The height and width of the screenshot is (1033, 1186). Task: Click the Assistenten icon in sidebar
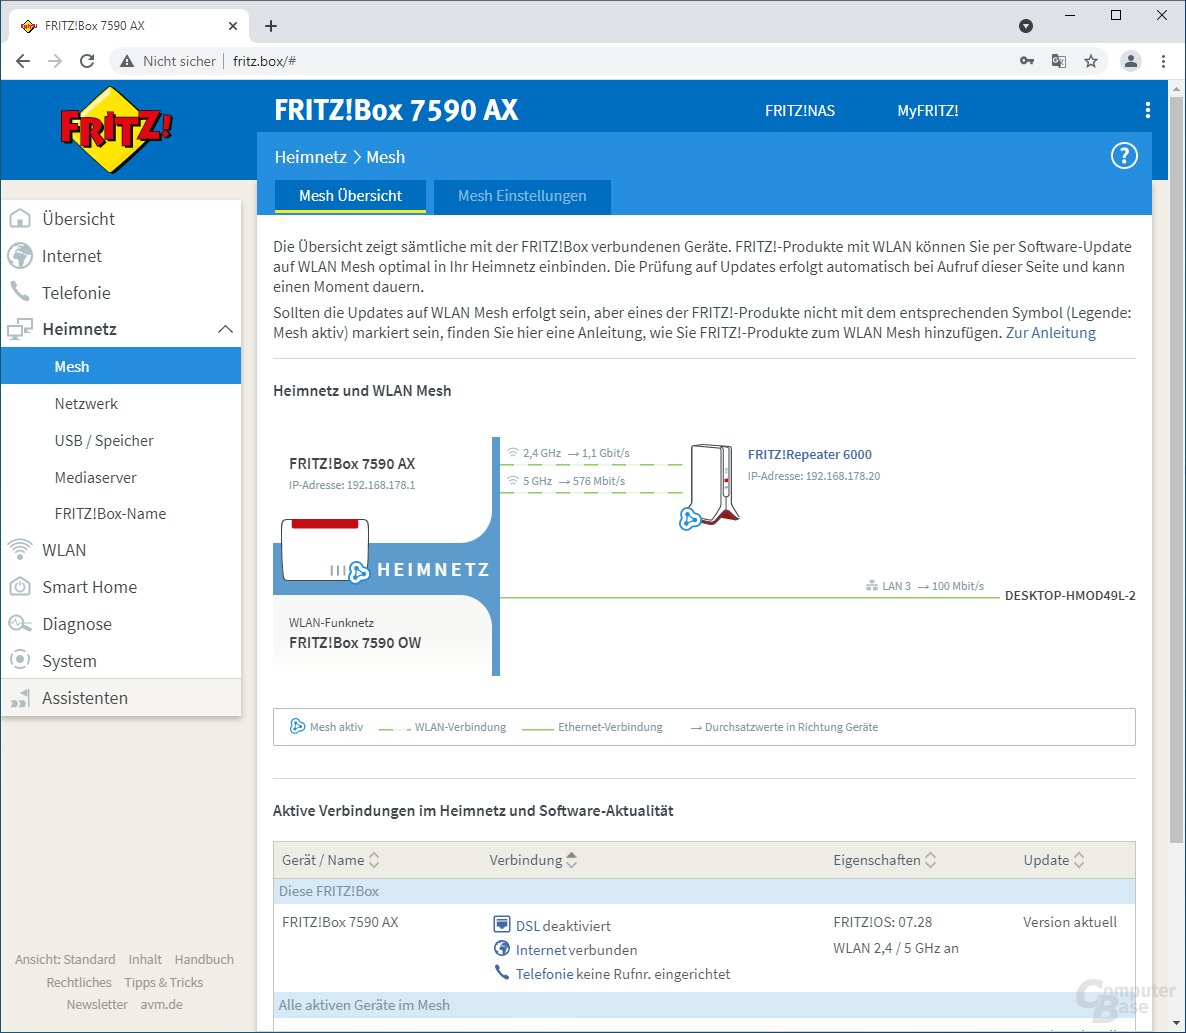(x=20, y=697)
